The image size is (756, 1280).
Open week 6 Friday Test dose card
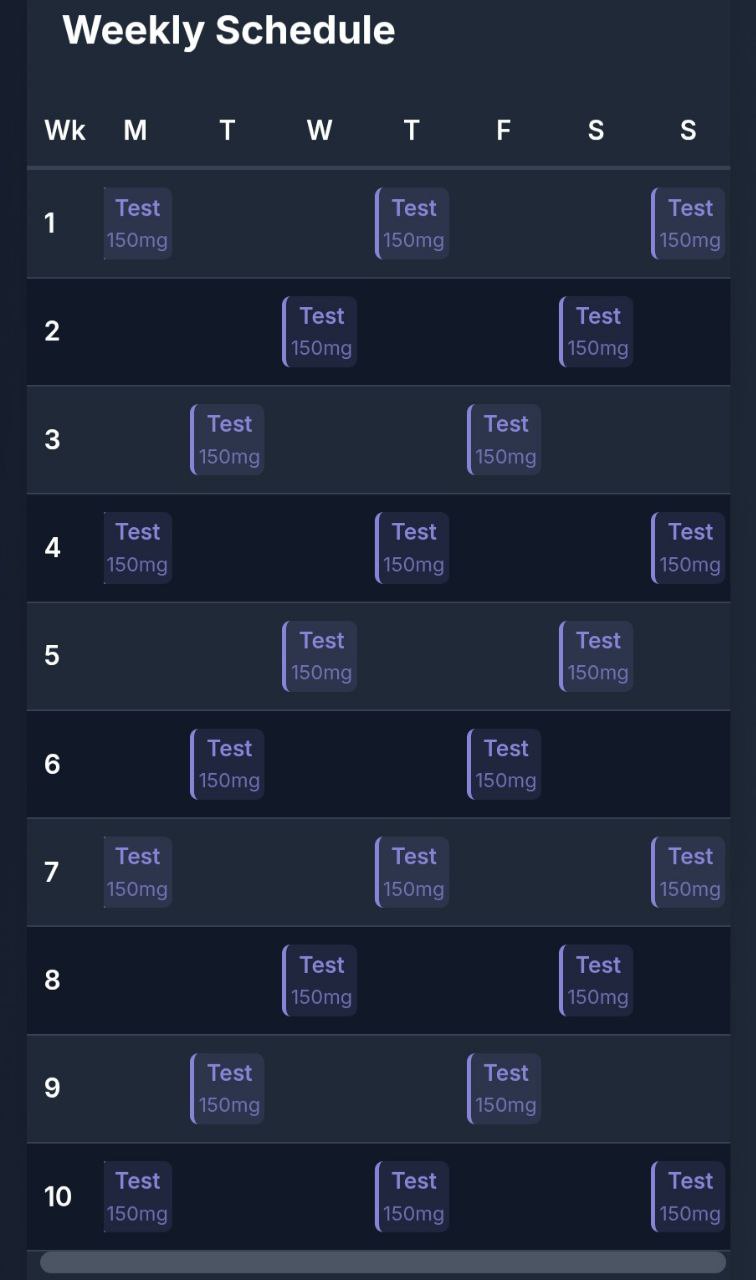pos(505,763)
